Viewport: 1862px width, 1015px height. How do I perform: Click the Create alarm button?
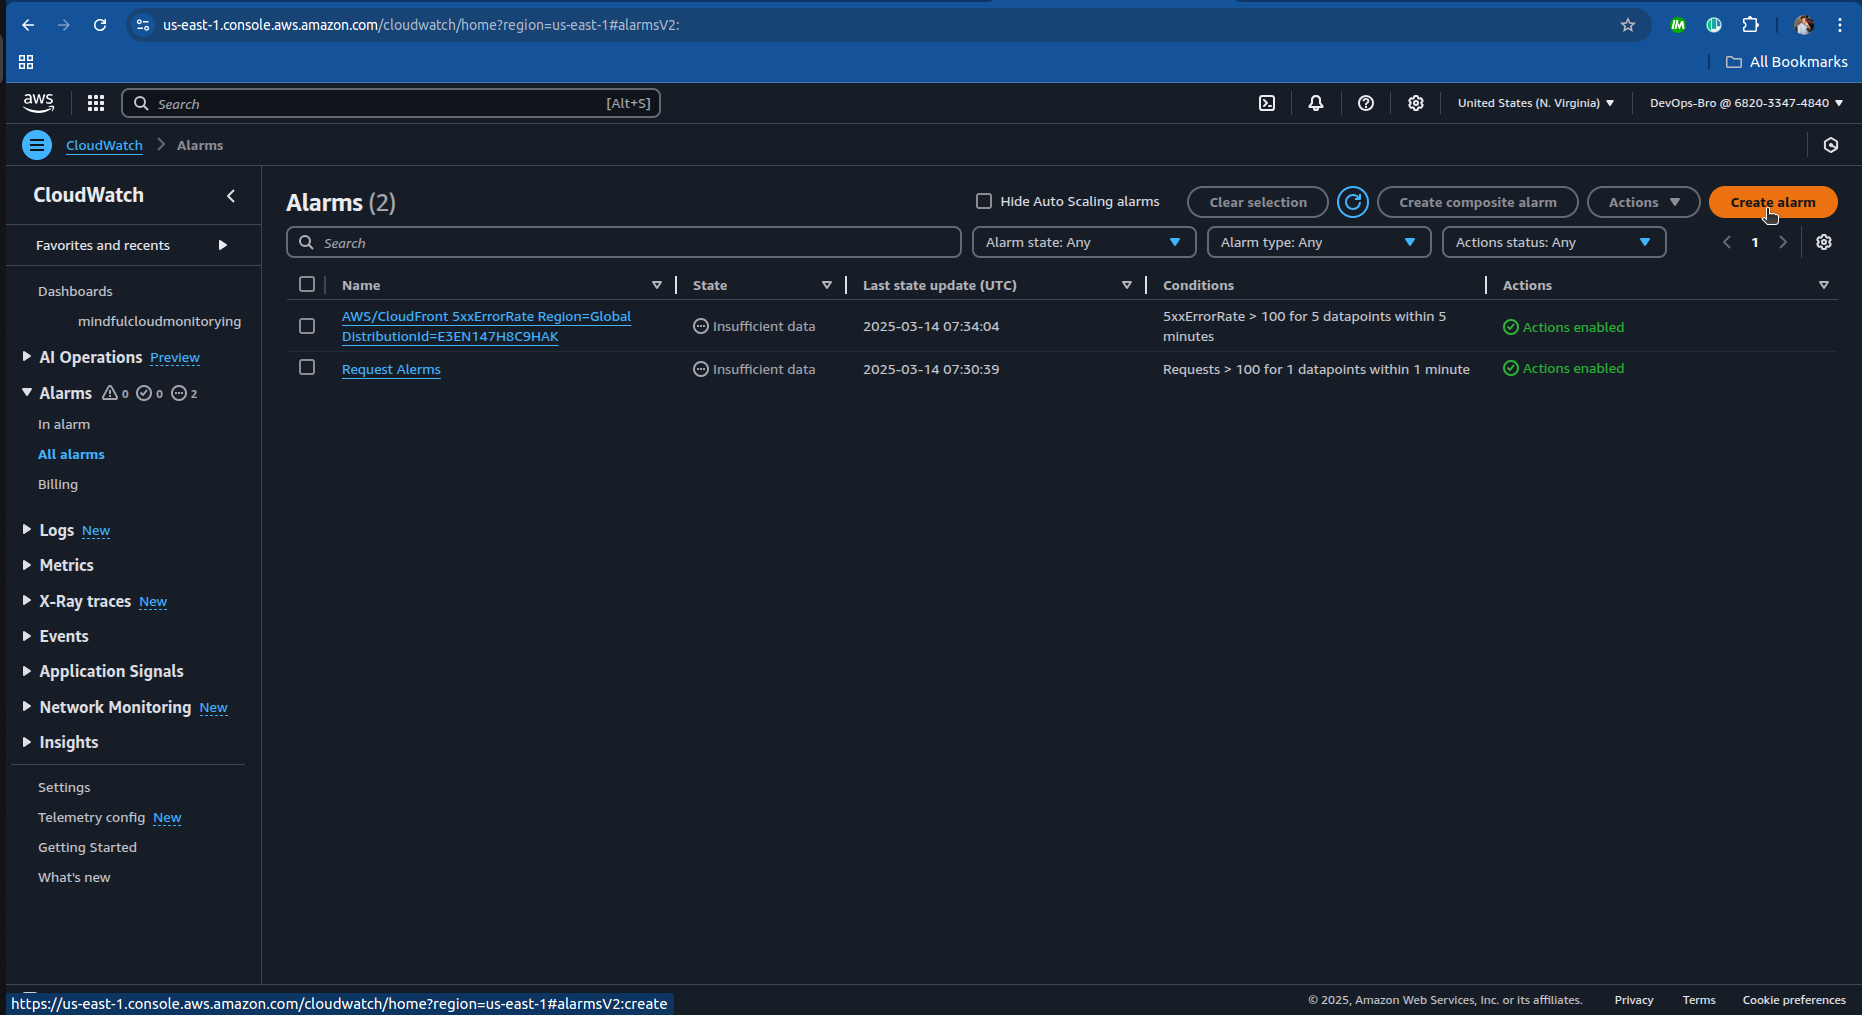tap(1773, 202)
